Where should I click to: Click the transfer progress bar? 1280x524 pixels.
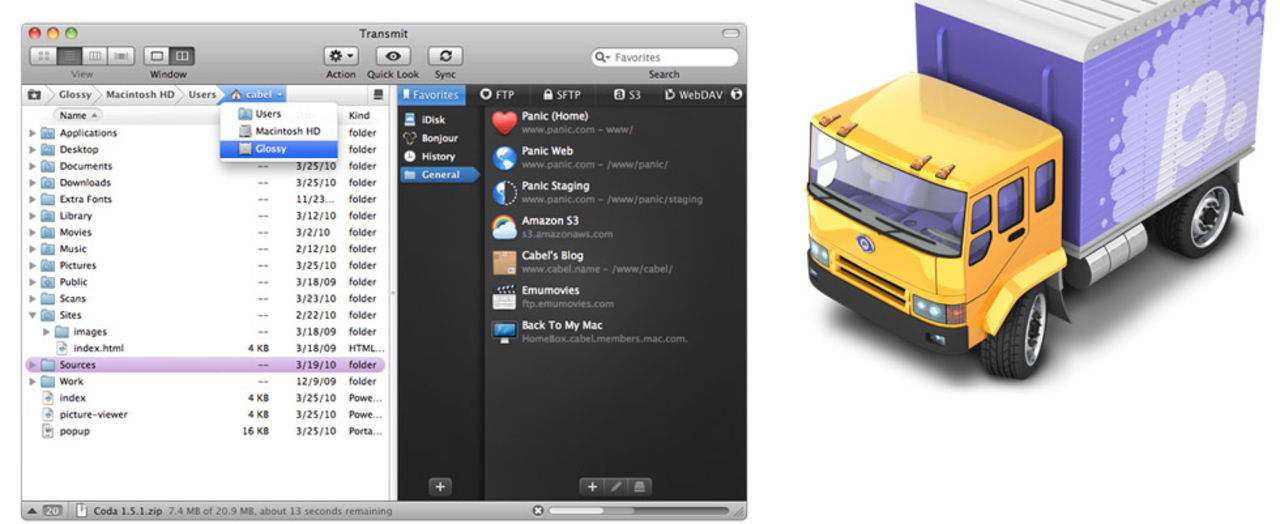pyautogui.click(x=640, y=511)
